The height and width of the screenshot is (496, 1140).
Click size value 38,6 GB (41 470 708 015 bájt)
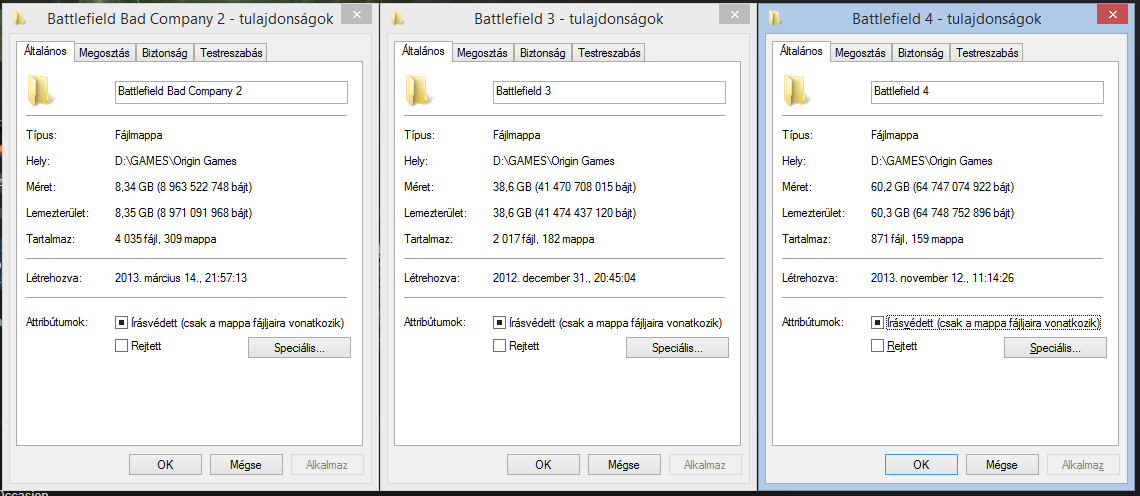pyautogui.click(x=565, y=188)
